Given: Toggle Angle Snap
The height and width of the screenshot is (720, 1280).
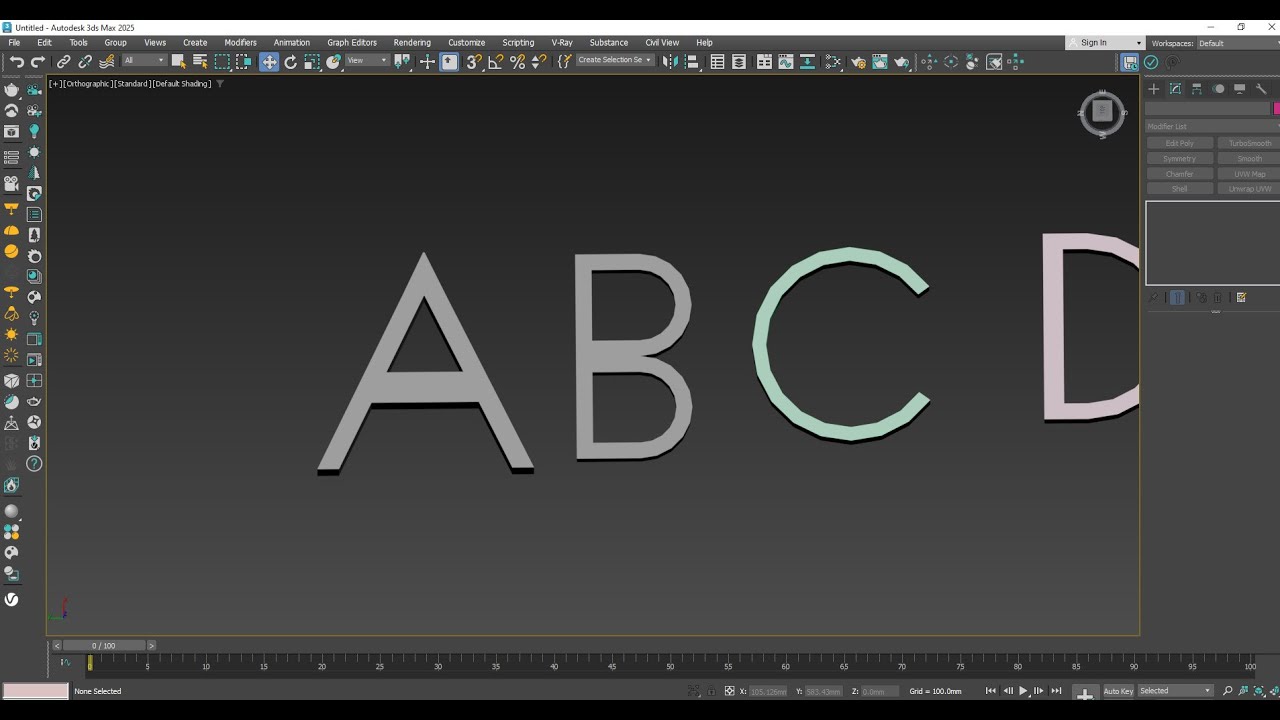Looking at the screenshot, I should [496, 62].
